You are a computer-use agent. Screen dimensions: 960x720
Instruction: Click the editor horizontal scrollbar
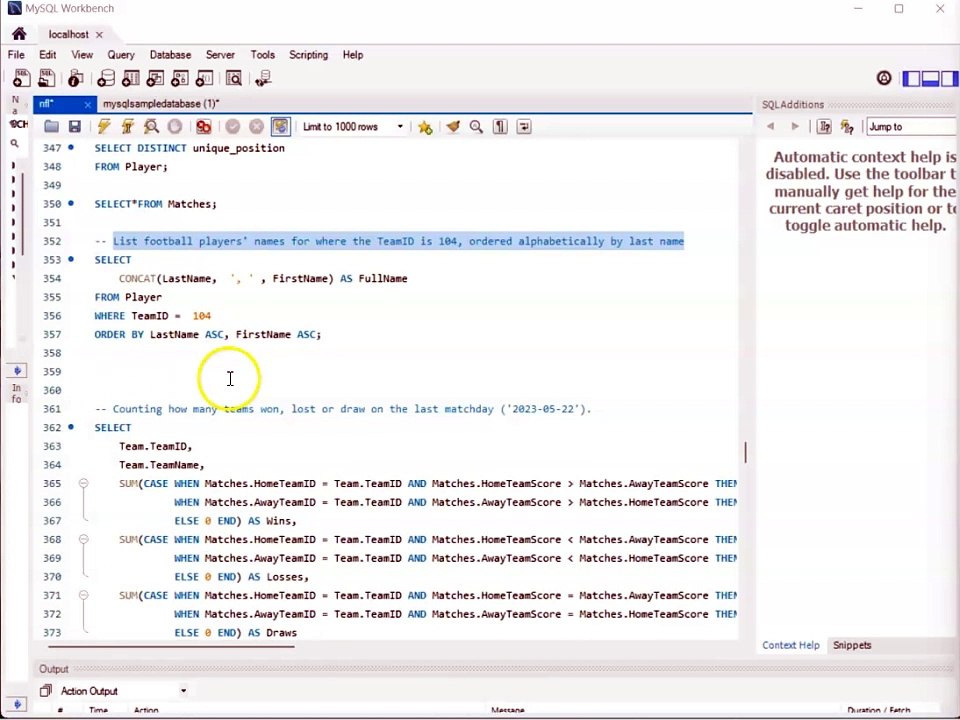tap(171, 645)
